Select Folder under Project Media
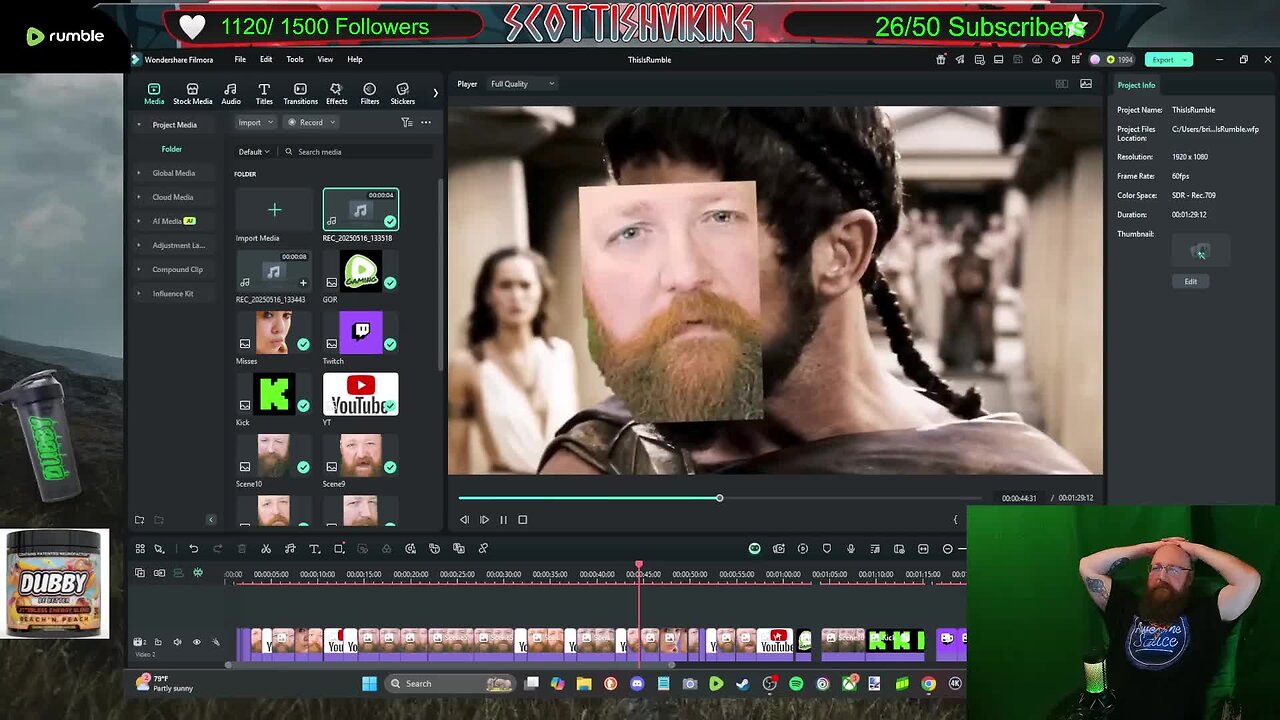Viewport: 1280px width, 720px height. 172,149
